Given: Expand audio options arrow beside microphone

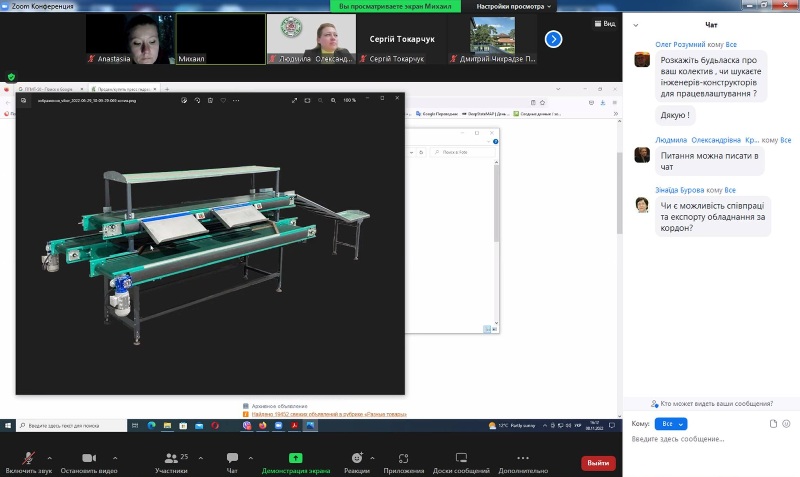Looking at the screenshot, I should click(49, 457).
